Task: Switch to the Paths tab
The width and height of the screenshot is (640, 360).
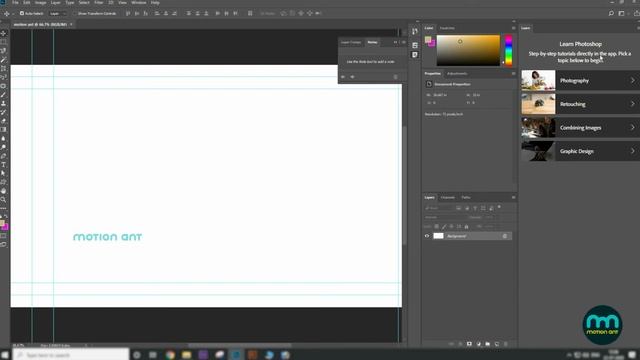Action: (x=466, y=198)
